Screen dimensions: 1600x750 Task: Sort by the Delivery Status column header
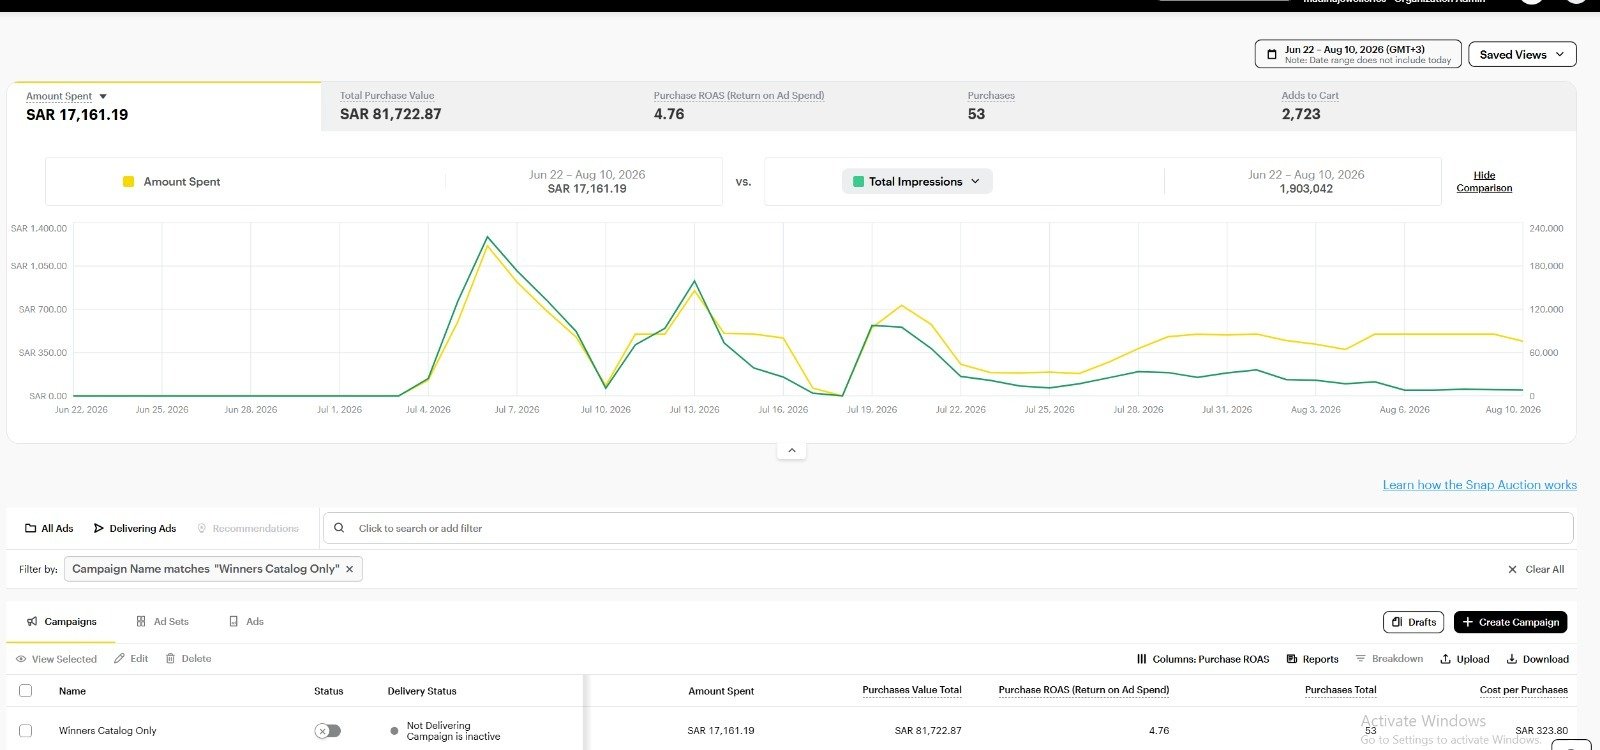point(422,691)
